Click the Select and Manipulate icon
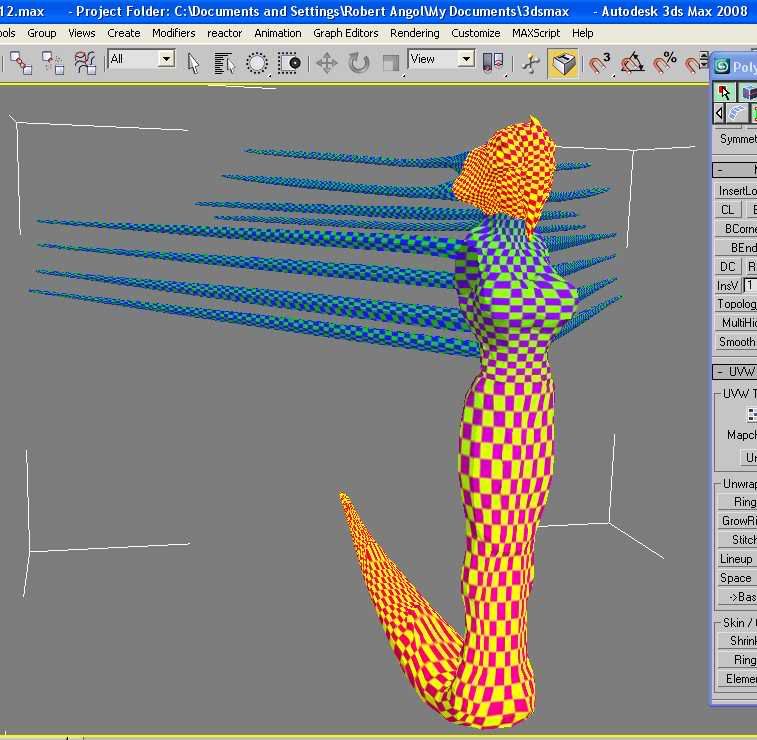This screenshot has height=740, width=757. [x=531, y=63]
